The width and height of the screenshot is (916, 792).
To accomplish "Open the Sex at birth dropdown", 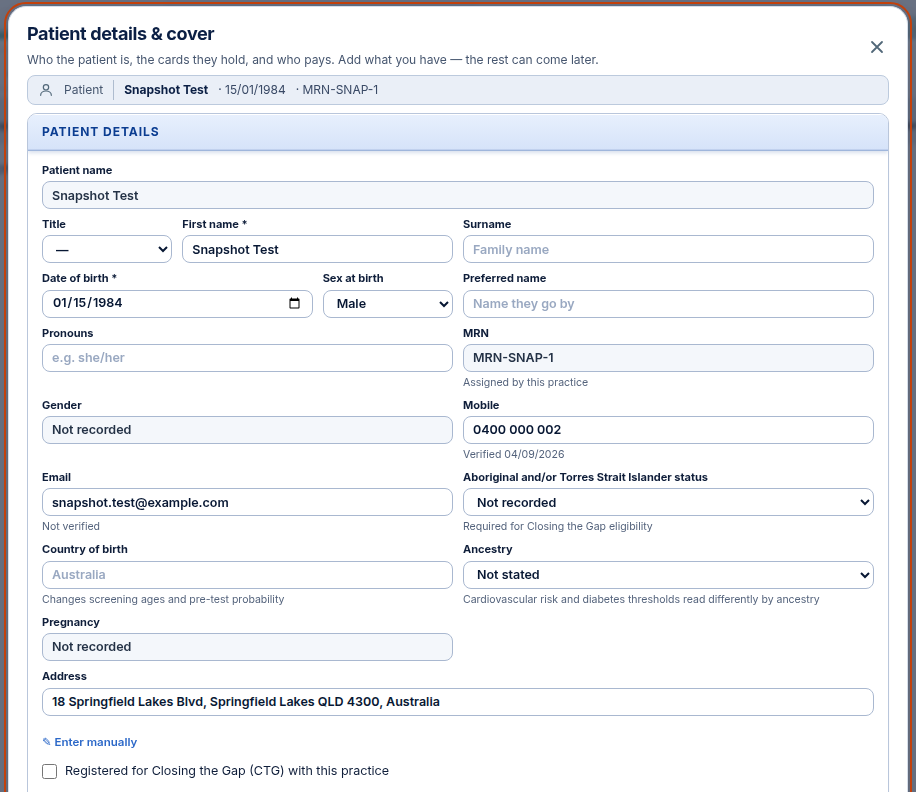I will tap(388, 304).
